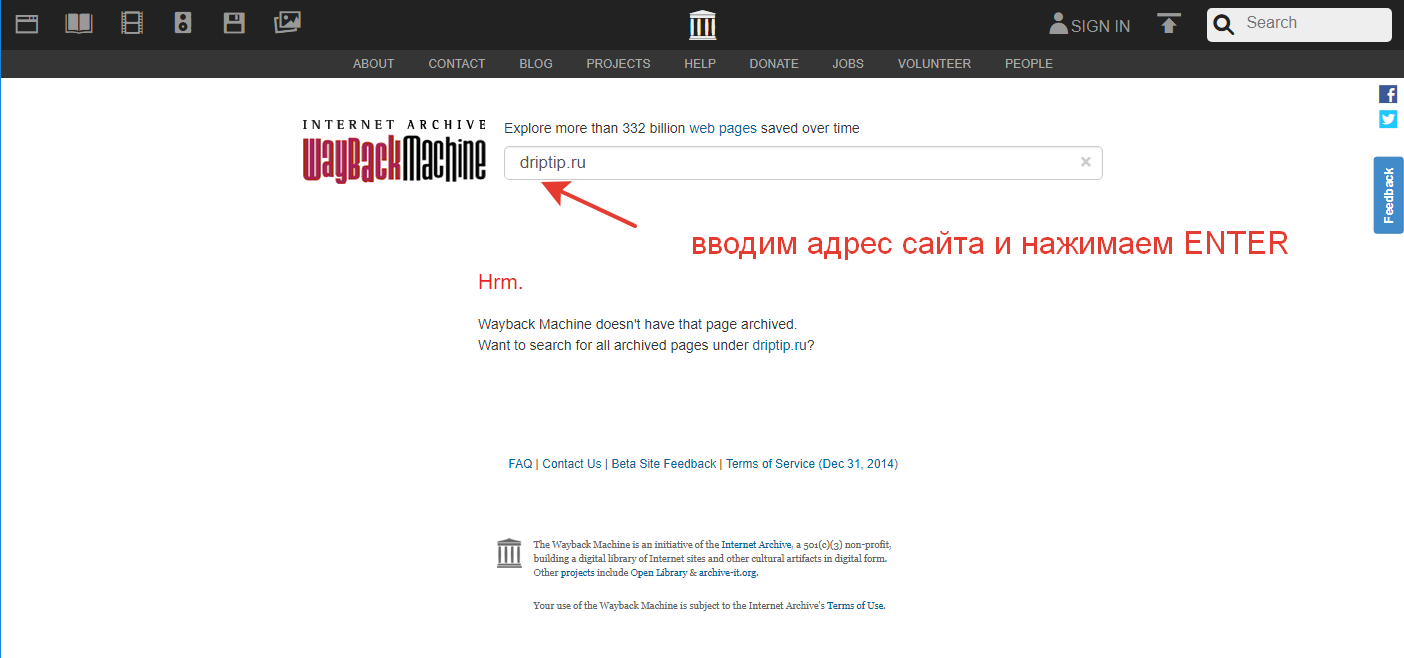
Task: Open the Video film strip icon
Action: 131,23
